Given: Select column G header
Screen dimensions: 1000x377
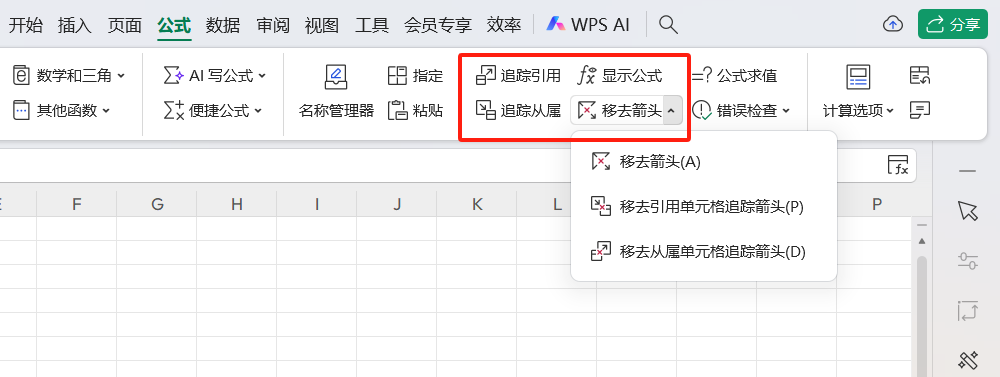Looking at the screenshot, I should pos(157,204).
